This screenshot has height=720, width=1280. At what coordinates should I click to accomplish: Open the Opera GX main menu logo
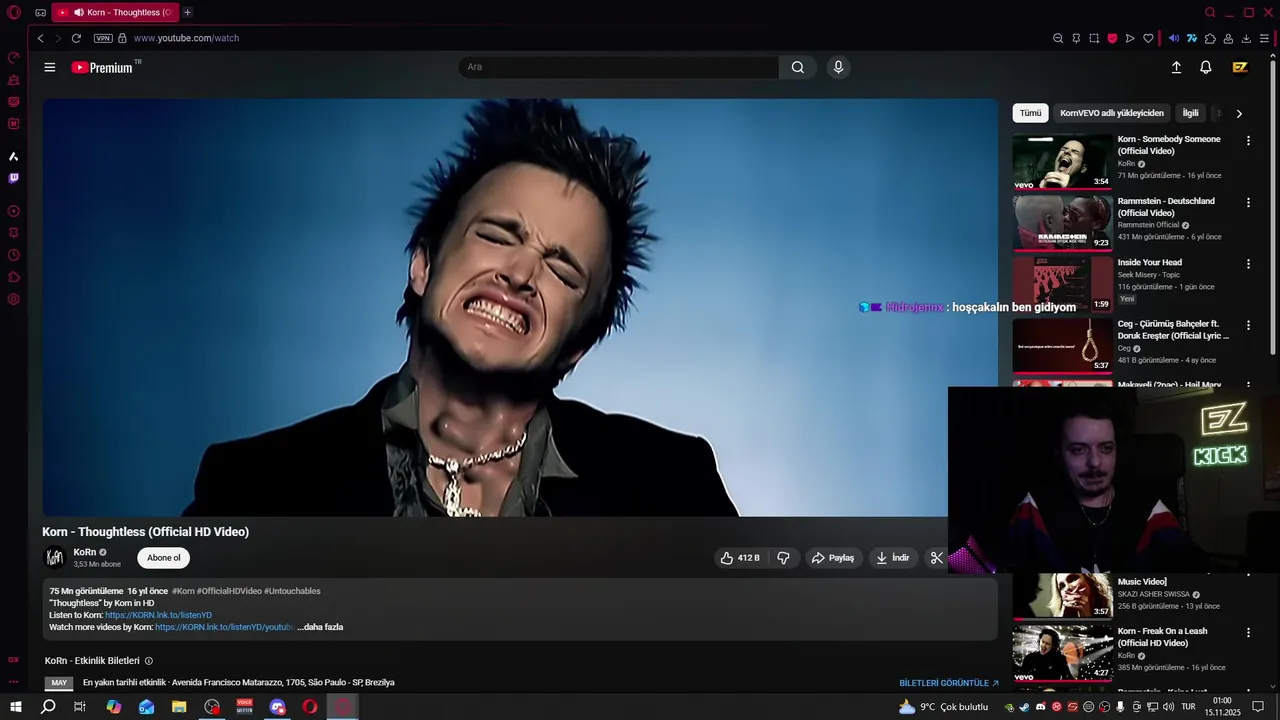click(x=14, y=13)
